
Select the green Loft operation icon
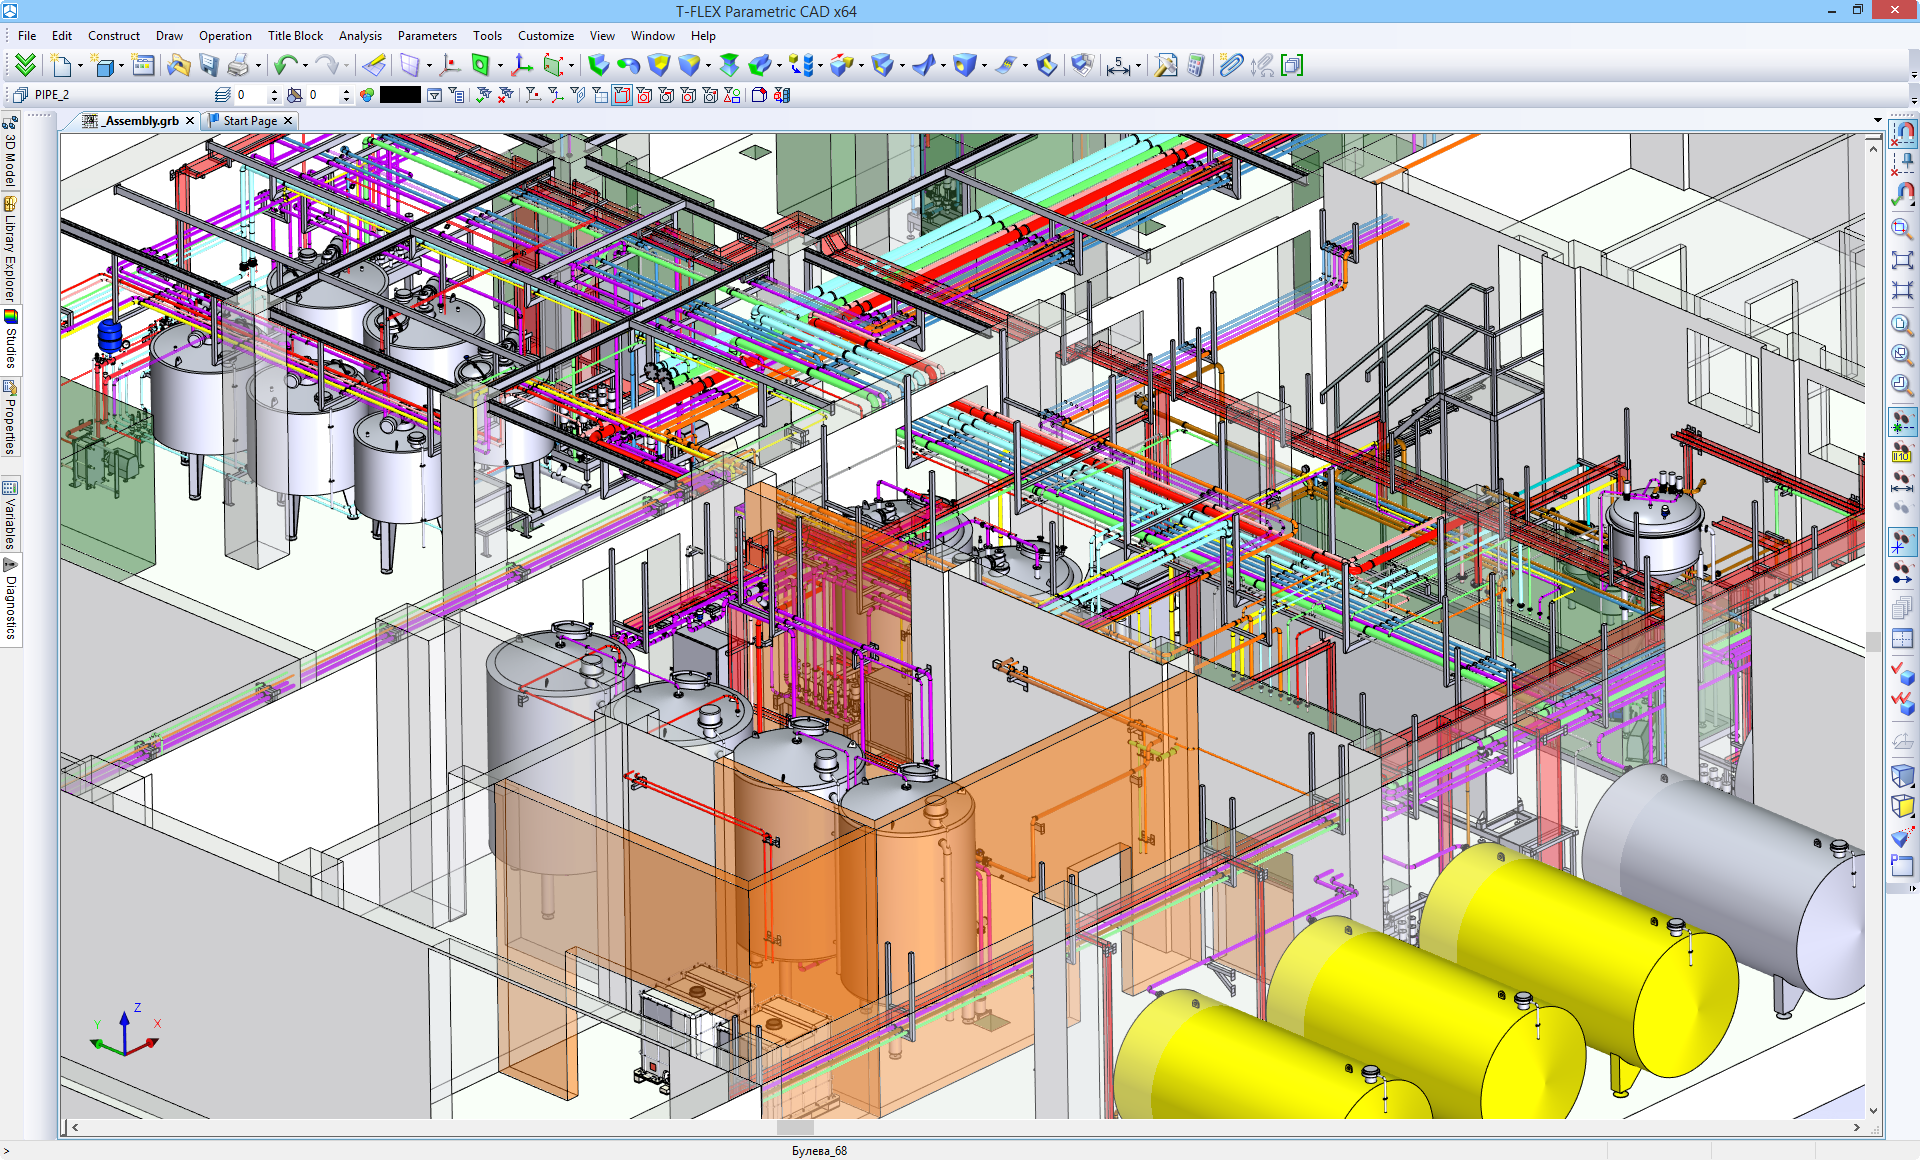point(729,65)
